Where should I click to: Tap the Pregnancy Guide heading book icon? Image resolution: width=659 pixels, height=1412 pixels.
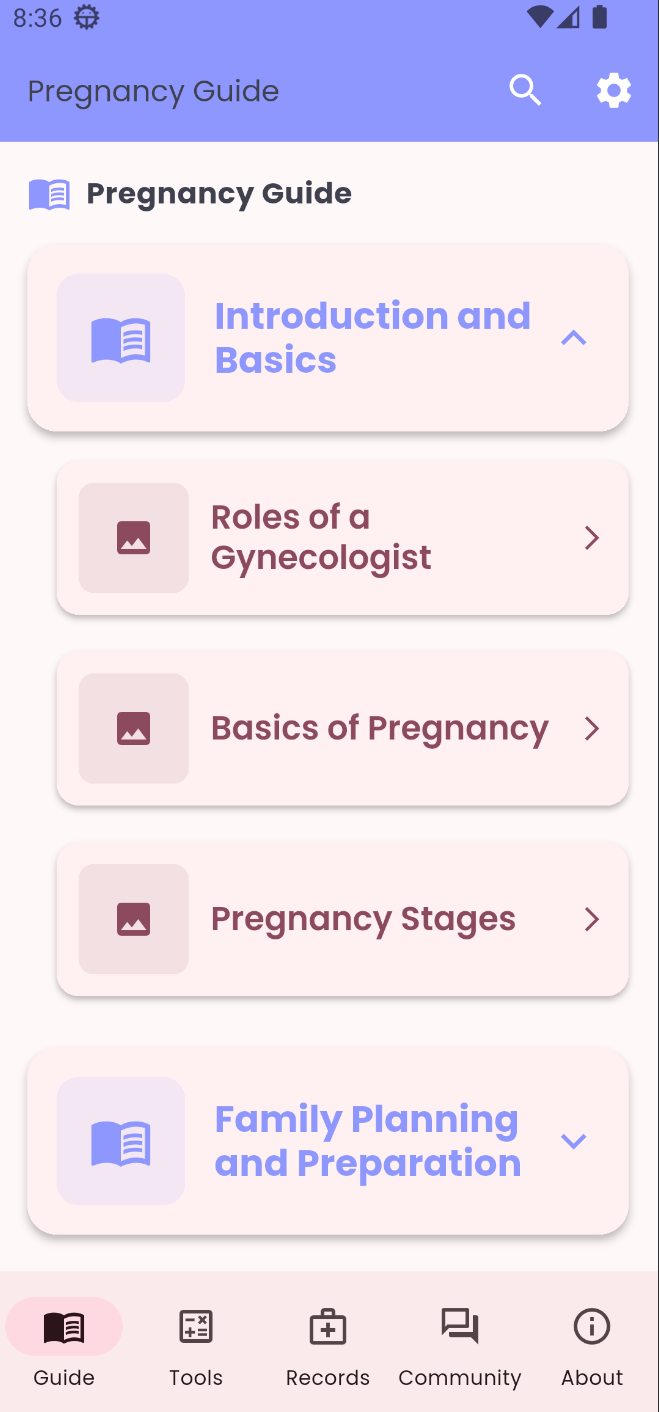tap(49, 194)
